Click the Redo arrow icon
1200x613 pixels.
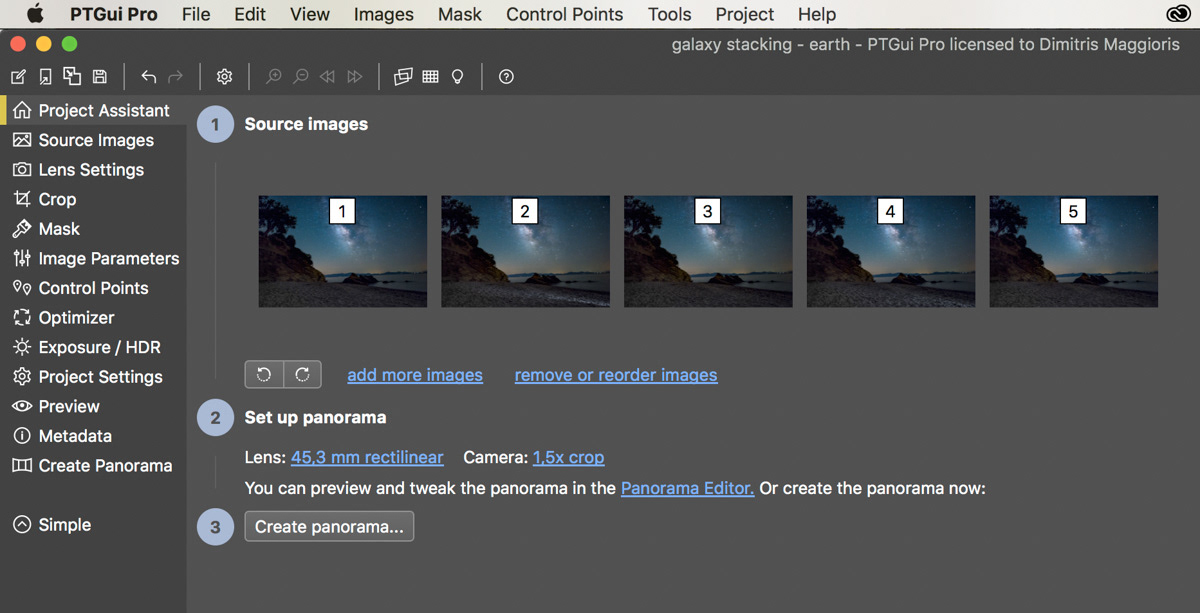[x=176, y=77]
